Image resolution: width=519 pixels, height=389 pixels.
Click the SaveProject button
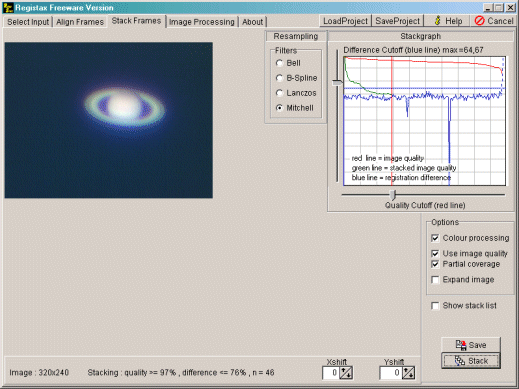397,21
